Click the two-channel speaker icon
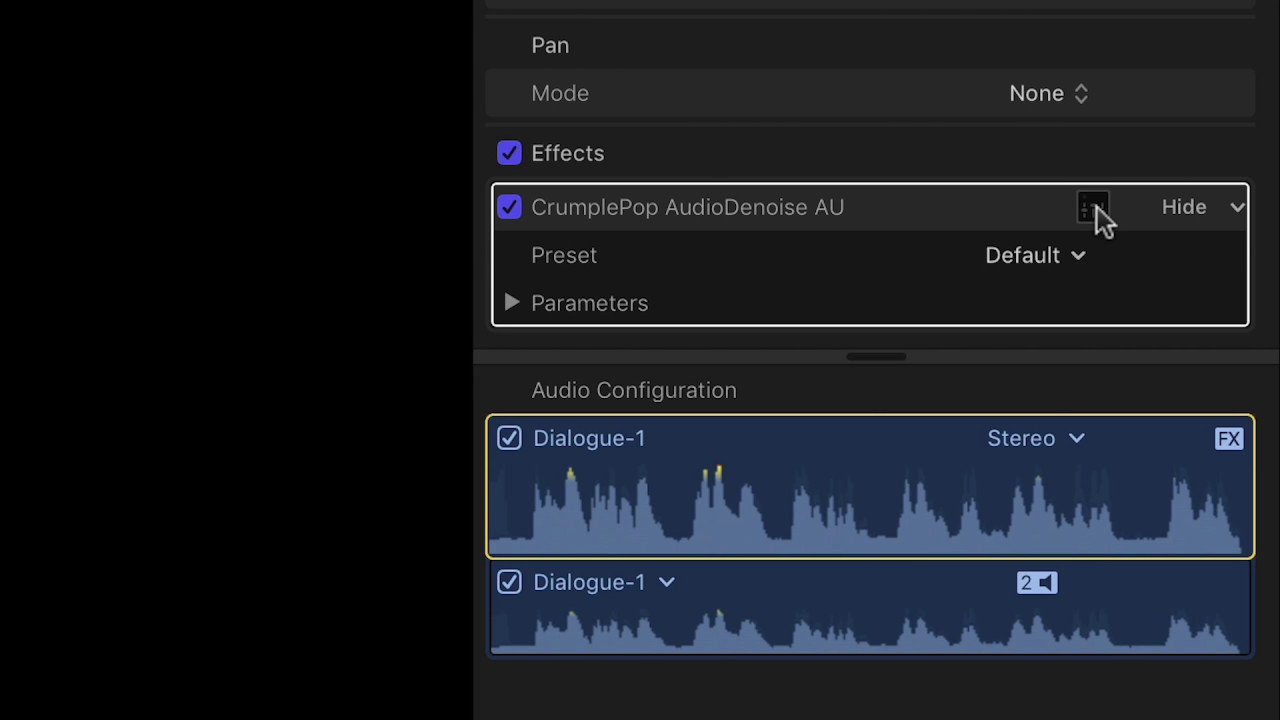 (x=1037, y=583)
